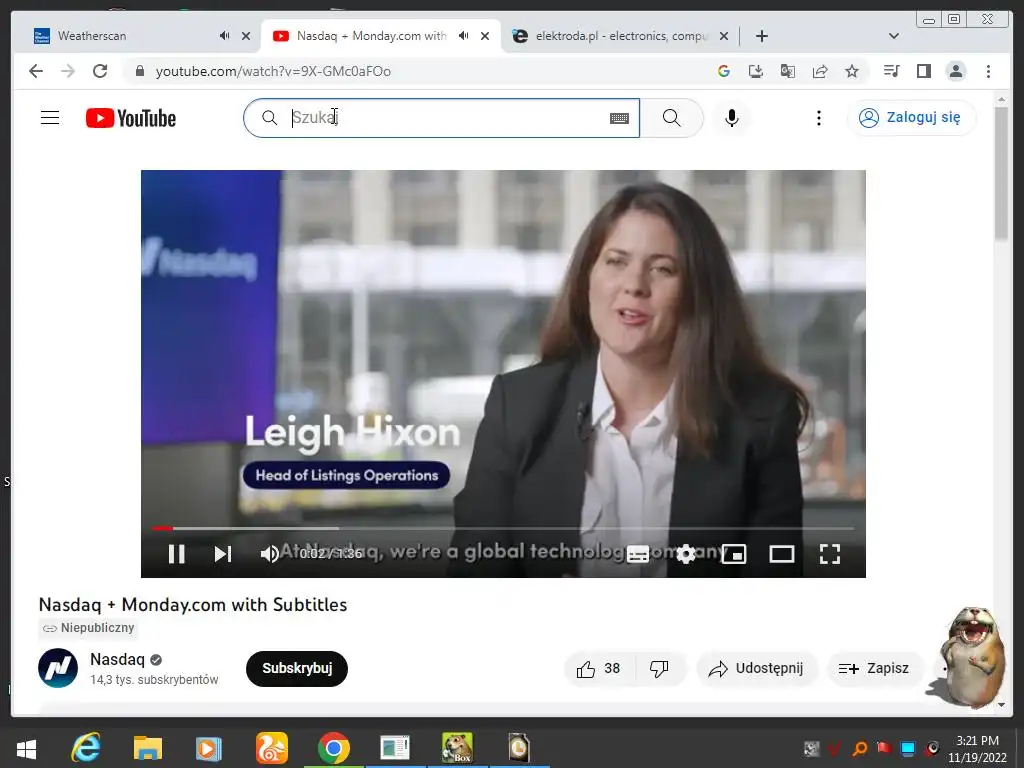Viewport: 1024px width, 768px height.
Task: Mute the Weatherscan tab audio
Action: (225, 36)
